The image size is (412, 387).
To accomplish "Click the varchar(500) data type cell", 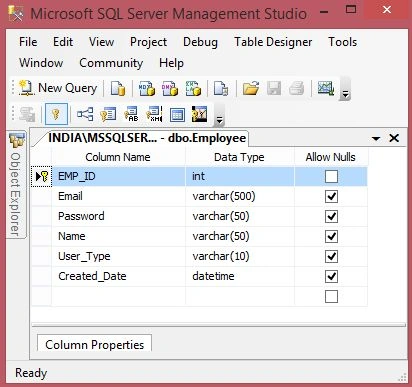I will point(240,196).
